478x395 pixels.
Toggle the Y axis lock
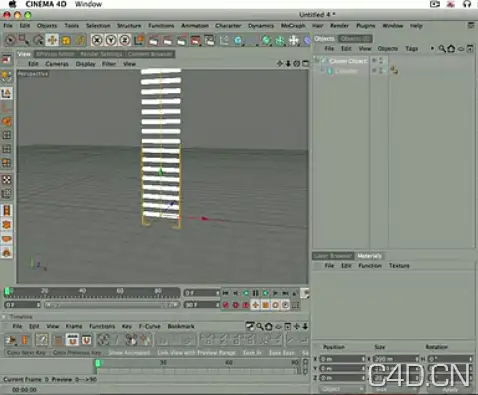click(x=111, y=40)
